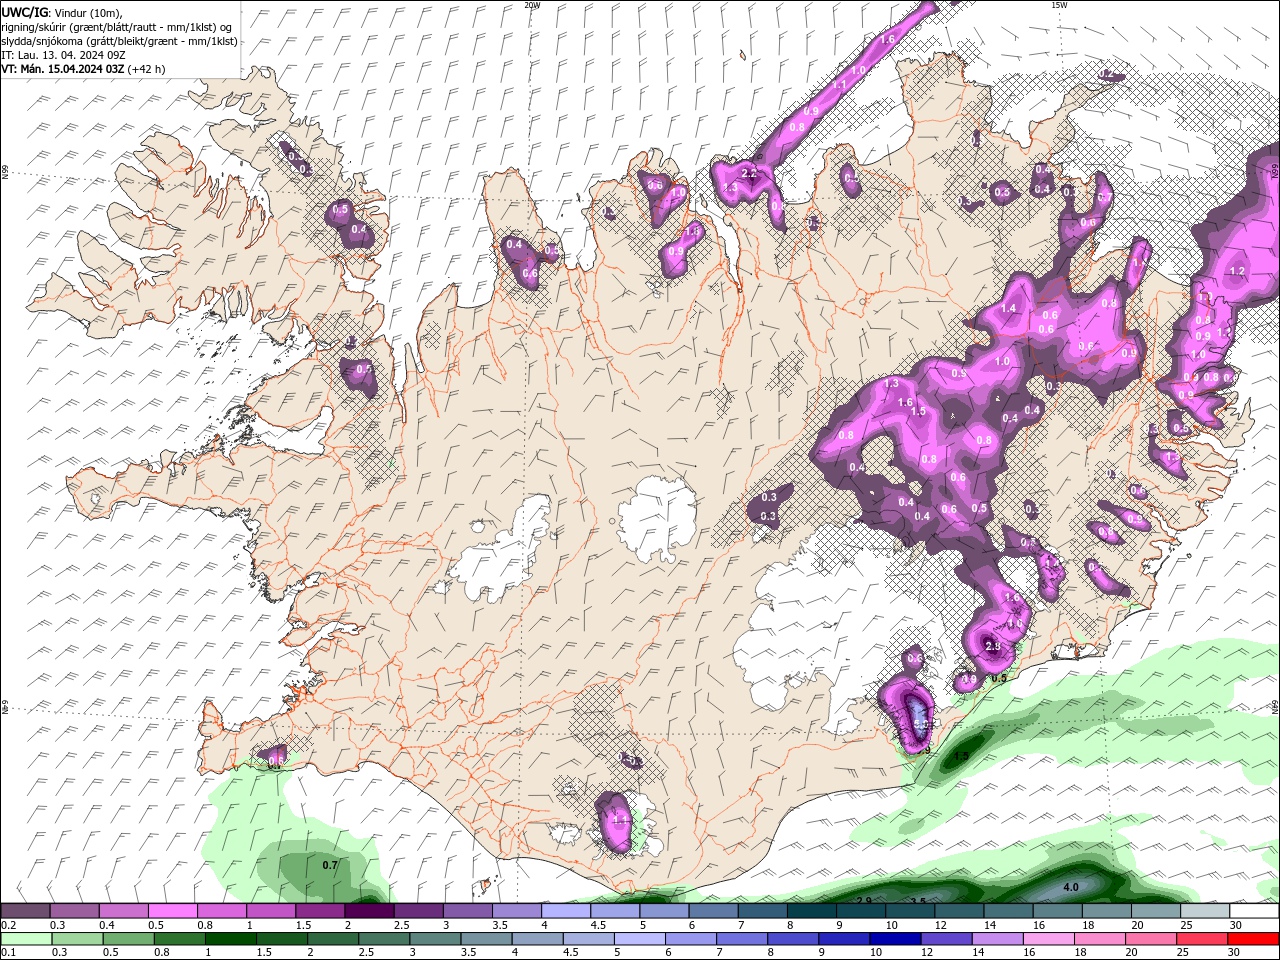Click the UWC/IG title in the legend box
1280x960 pixels.
point(24,12)
